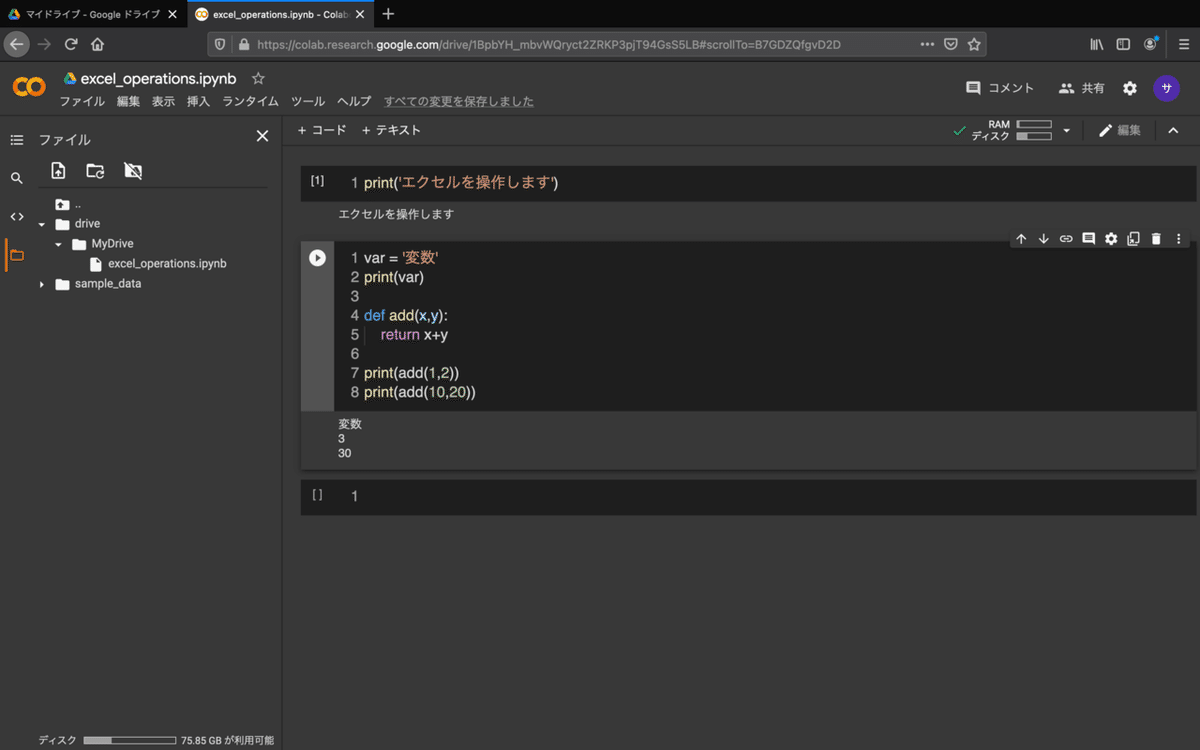Delete the current cell with the trash icon

click(1156, 238)
